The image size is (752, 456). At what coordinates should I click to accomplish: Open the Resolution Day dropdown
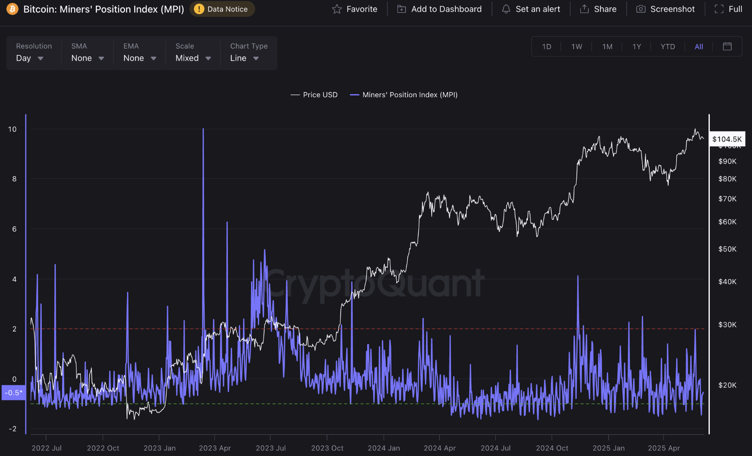tap(30, 58)
